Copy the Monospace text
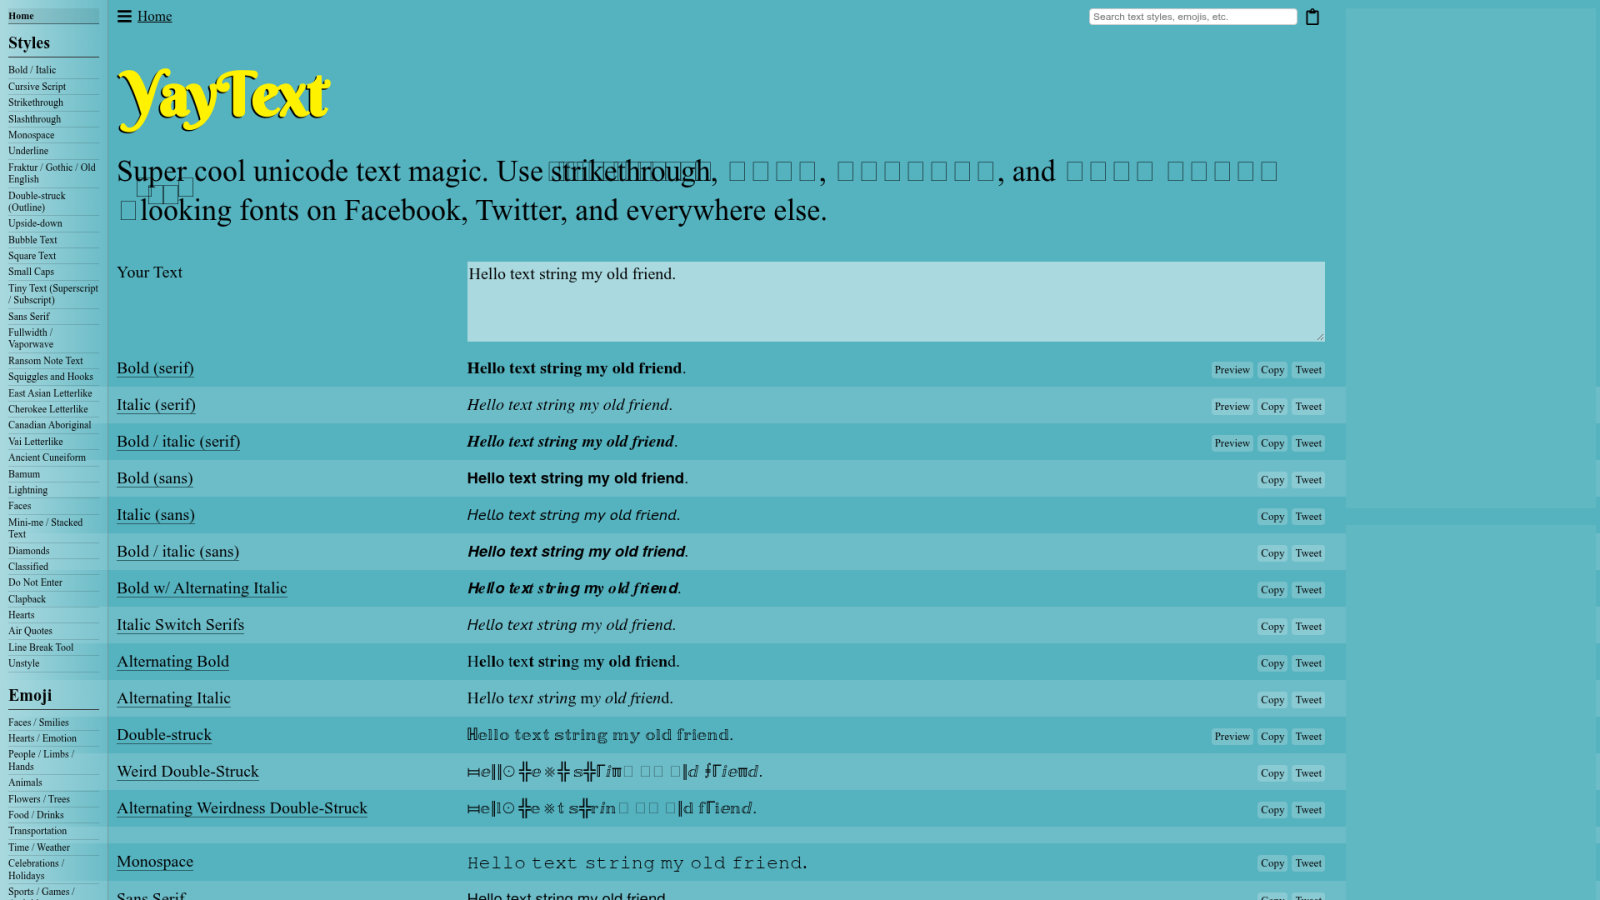The height and width of the screenshot is (900, 1600). 1272,864
